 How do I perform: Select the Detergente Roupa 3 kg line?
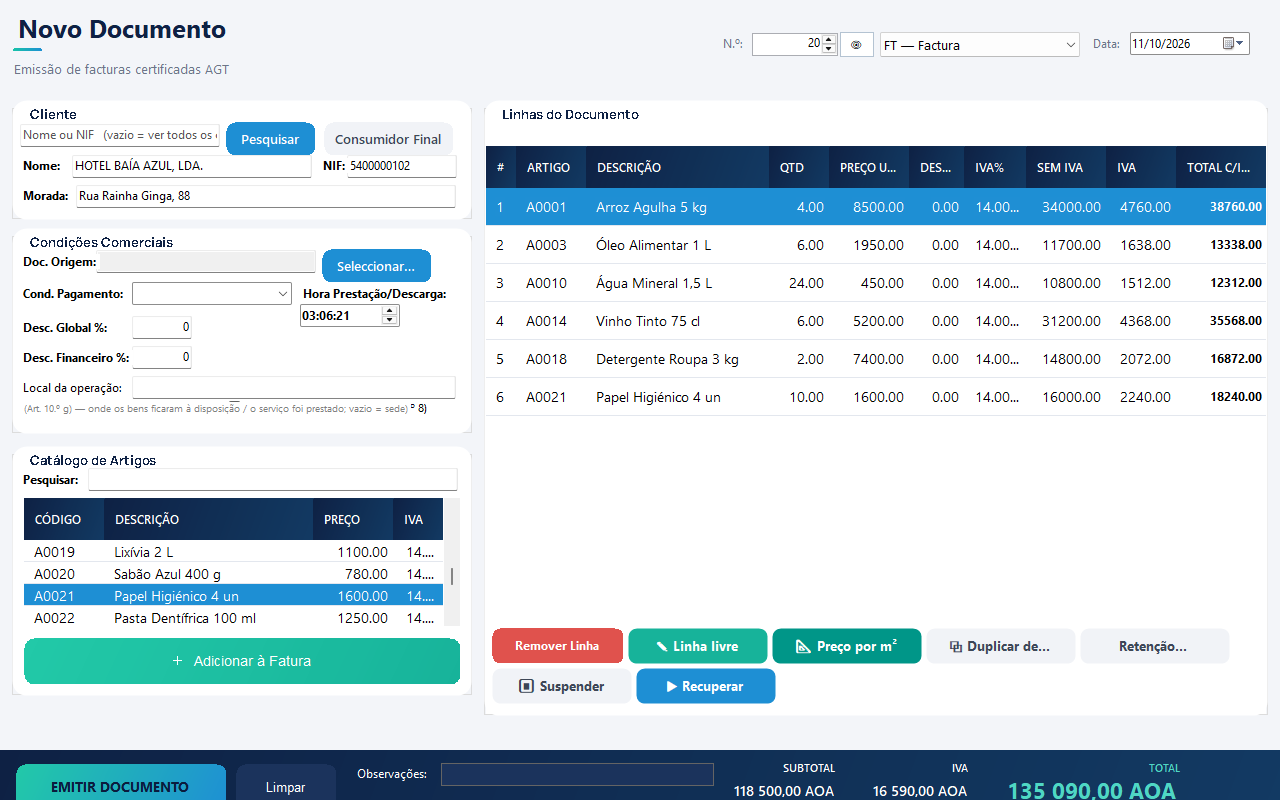point(875,359)
